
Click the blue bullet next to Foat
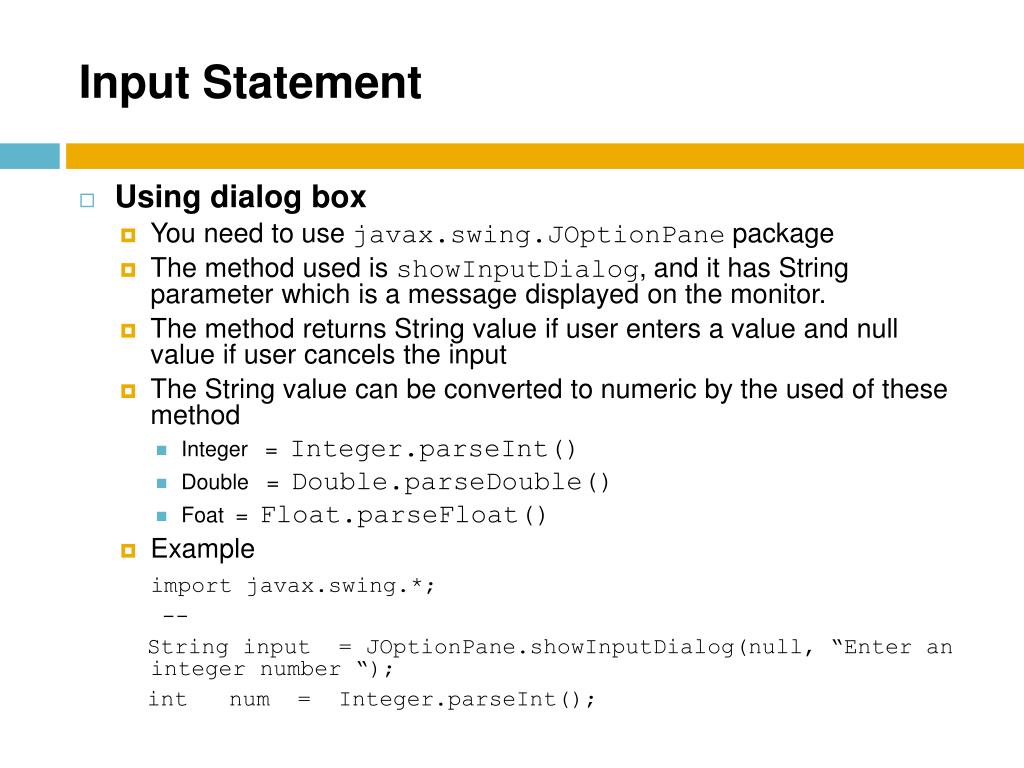[162, 516]
